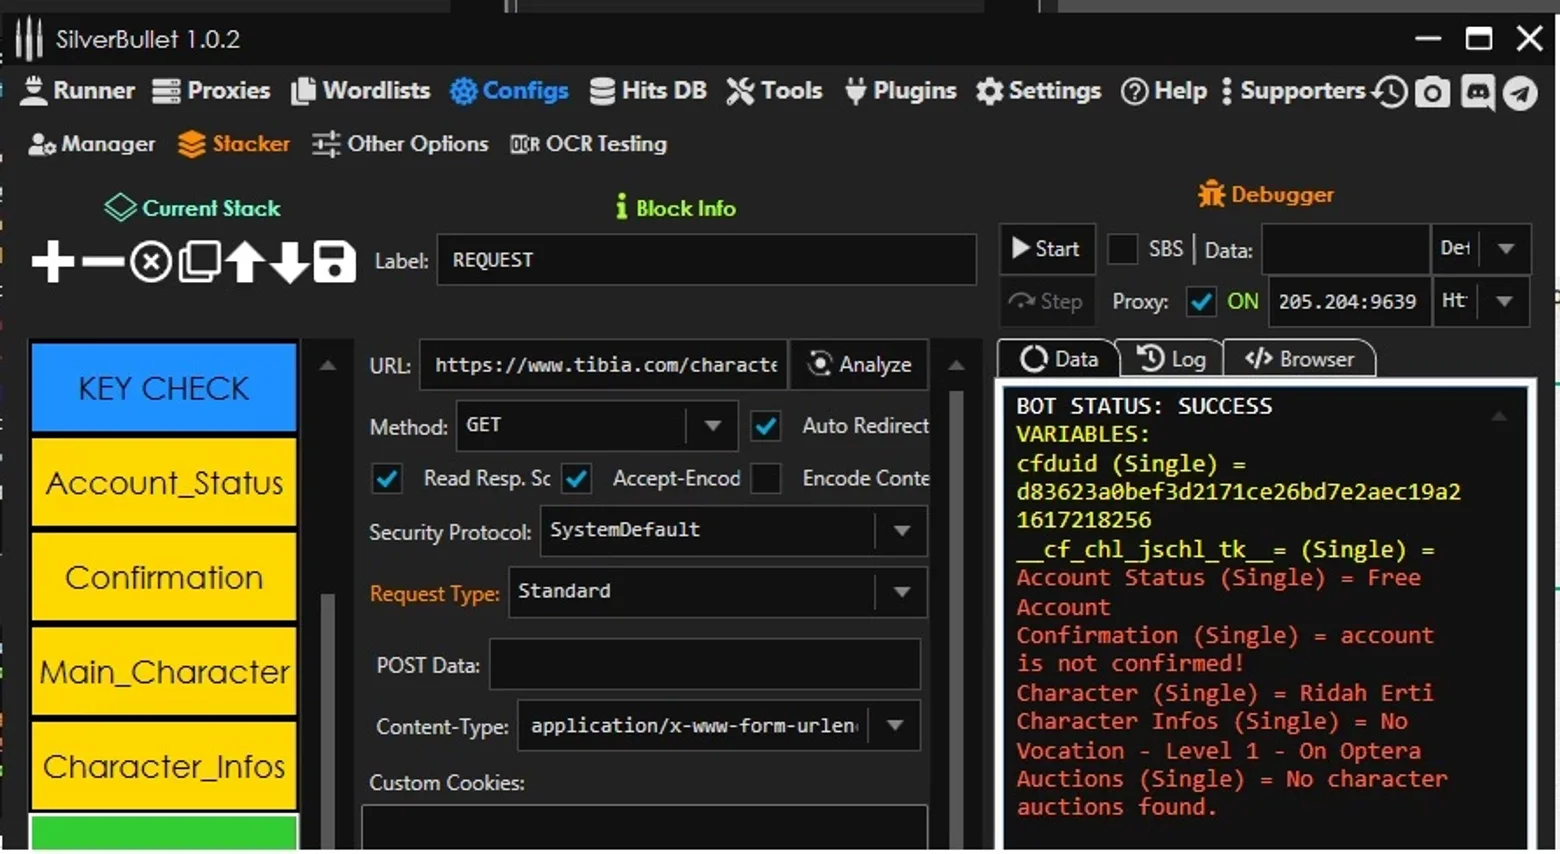Click the Block Info scroll-up arrow
This screenshot has height=854, width=1560.
pyautogui.click(x=956, y=366)
